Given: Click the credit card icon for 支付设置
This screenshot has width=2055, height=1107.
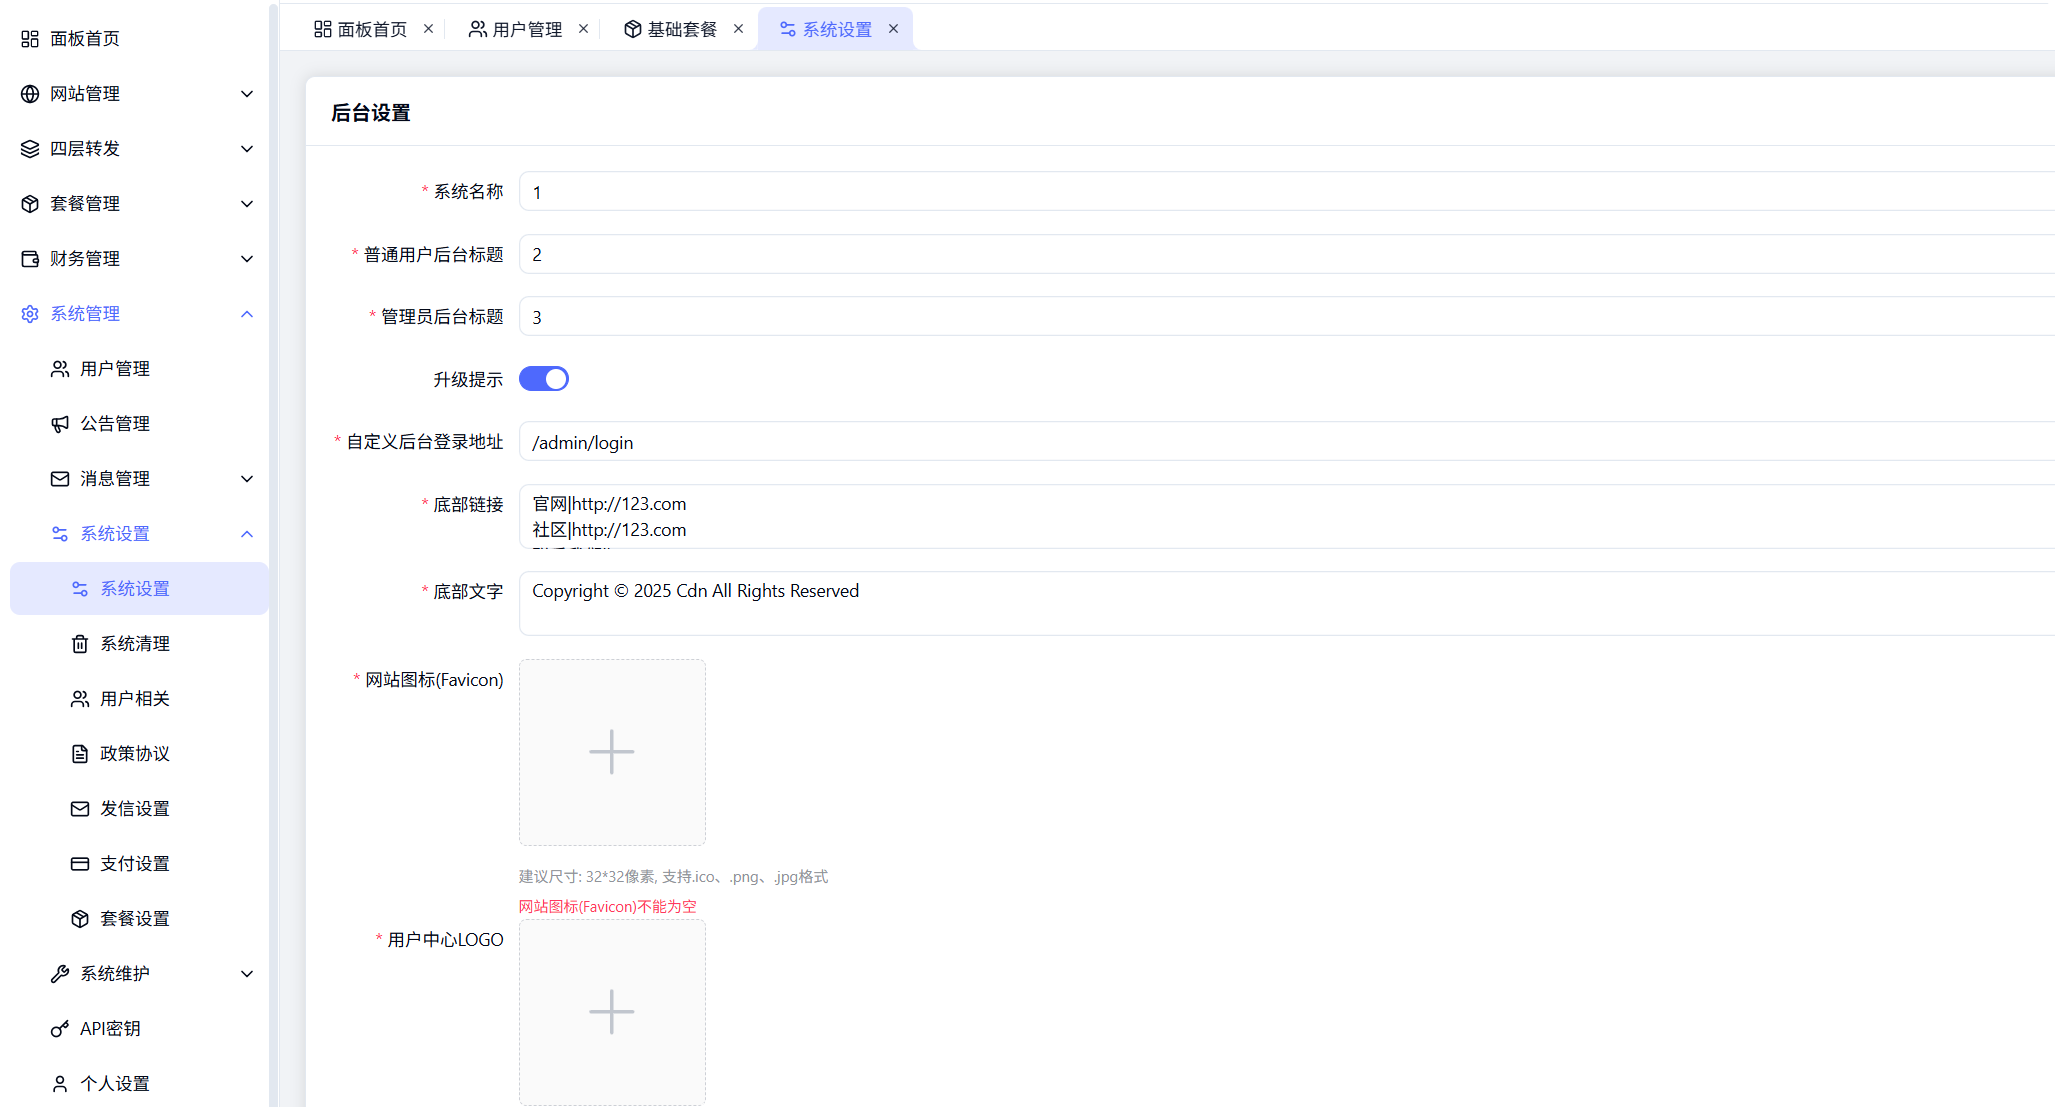Looking at the screenshot, I should click(x=80, y=864).
